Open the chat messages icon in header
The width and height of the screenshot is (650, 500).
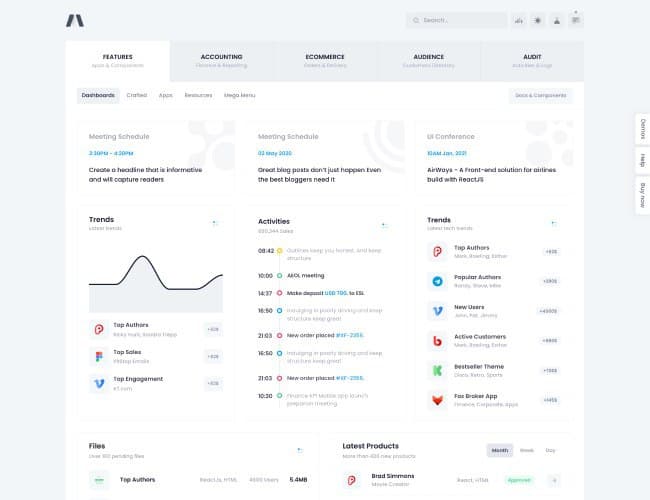coord(576,20)
